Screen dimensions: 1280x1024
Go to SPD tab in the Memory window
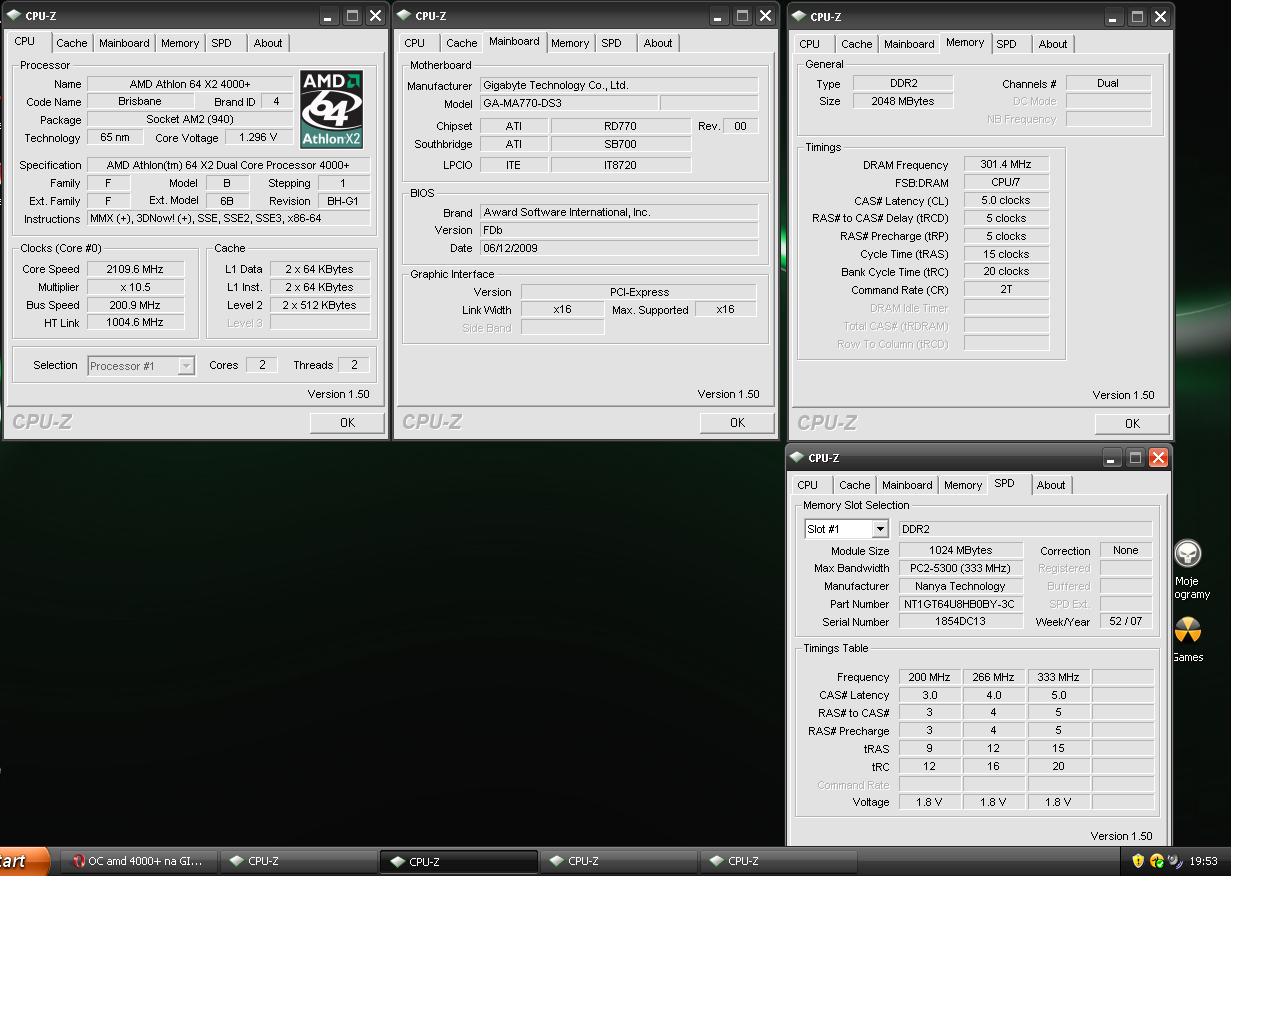point(1007,44)
